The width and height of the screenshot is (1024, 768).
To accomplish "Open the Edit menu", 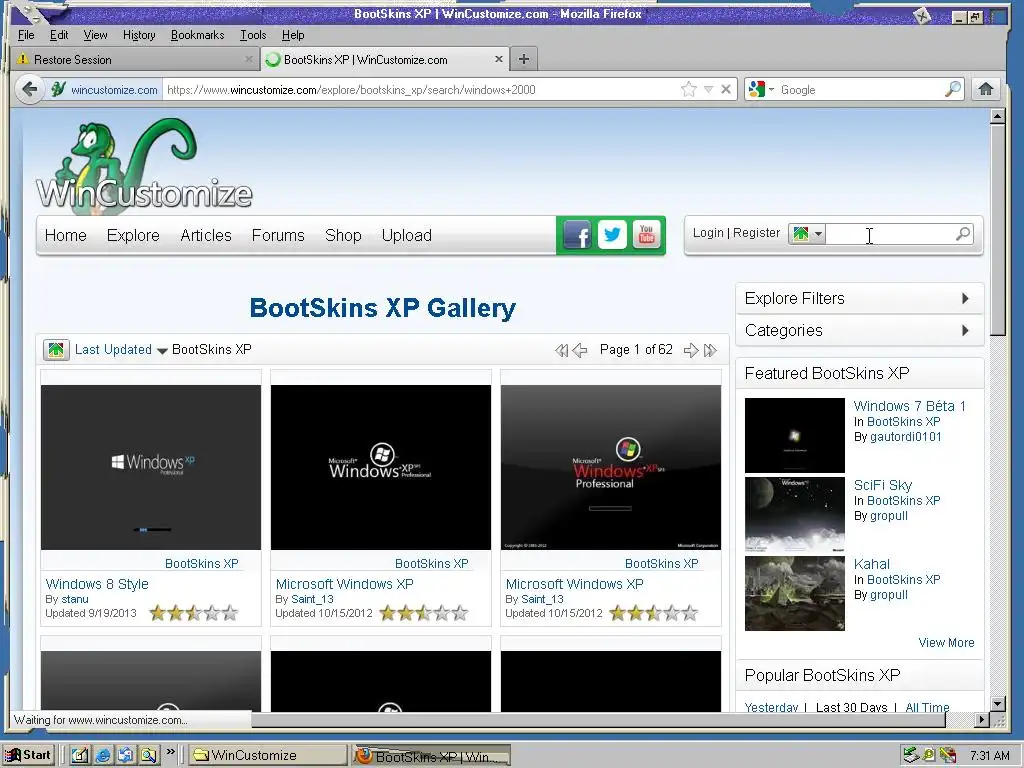I will click(59, 35).
